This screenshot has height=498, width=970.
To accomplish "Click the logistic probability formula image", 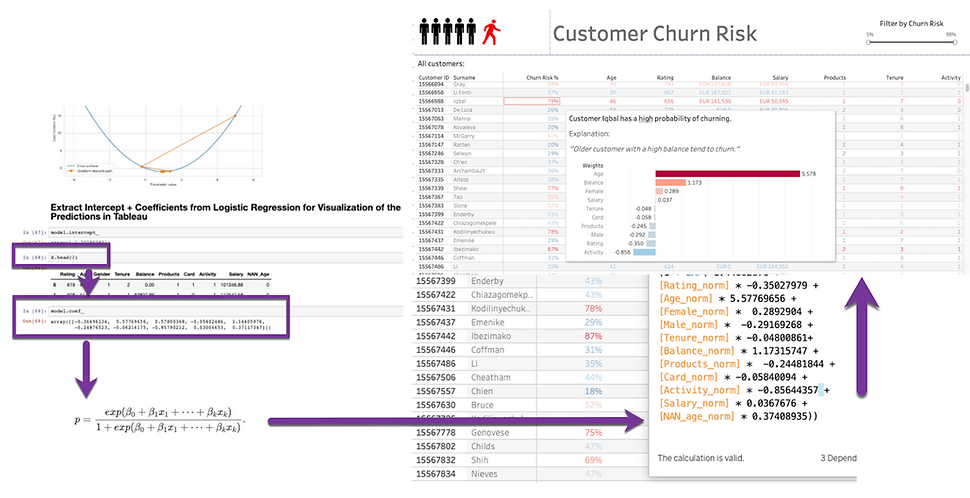I will [160, 421].
